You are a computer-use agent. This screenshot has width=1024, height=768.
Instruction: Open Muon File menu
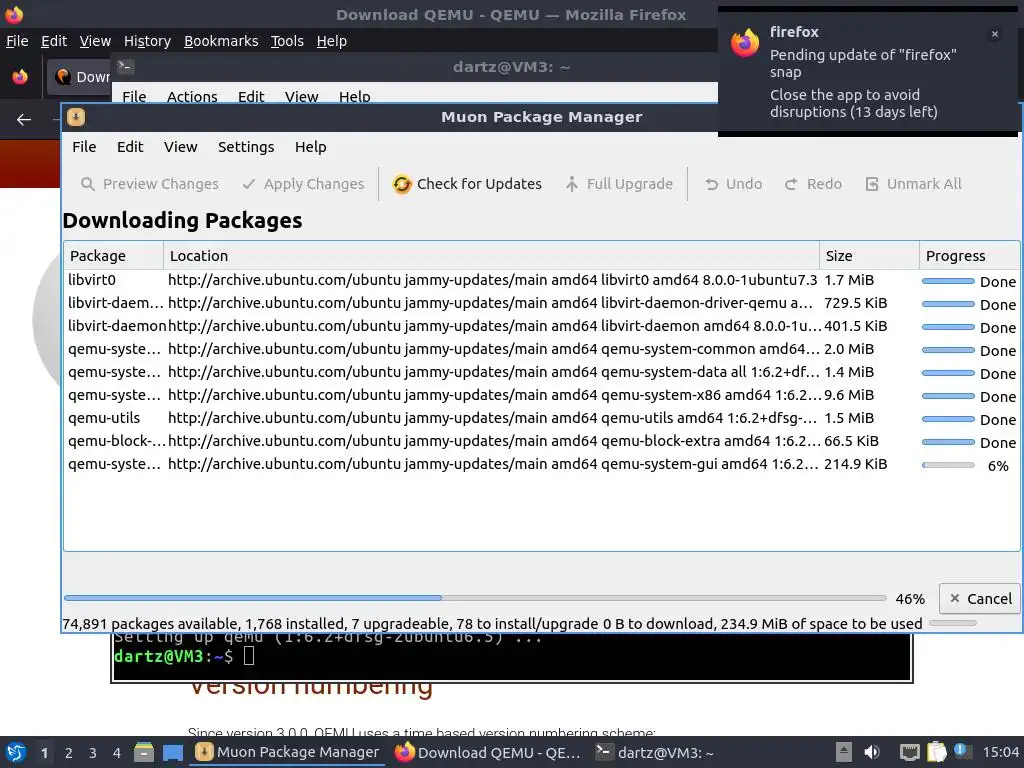[84, 147]
